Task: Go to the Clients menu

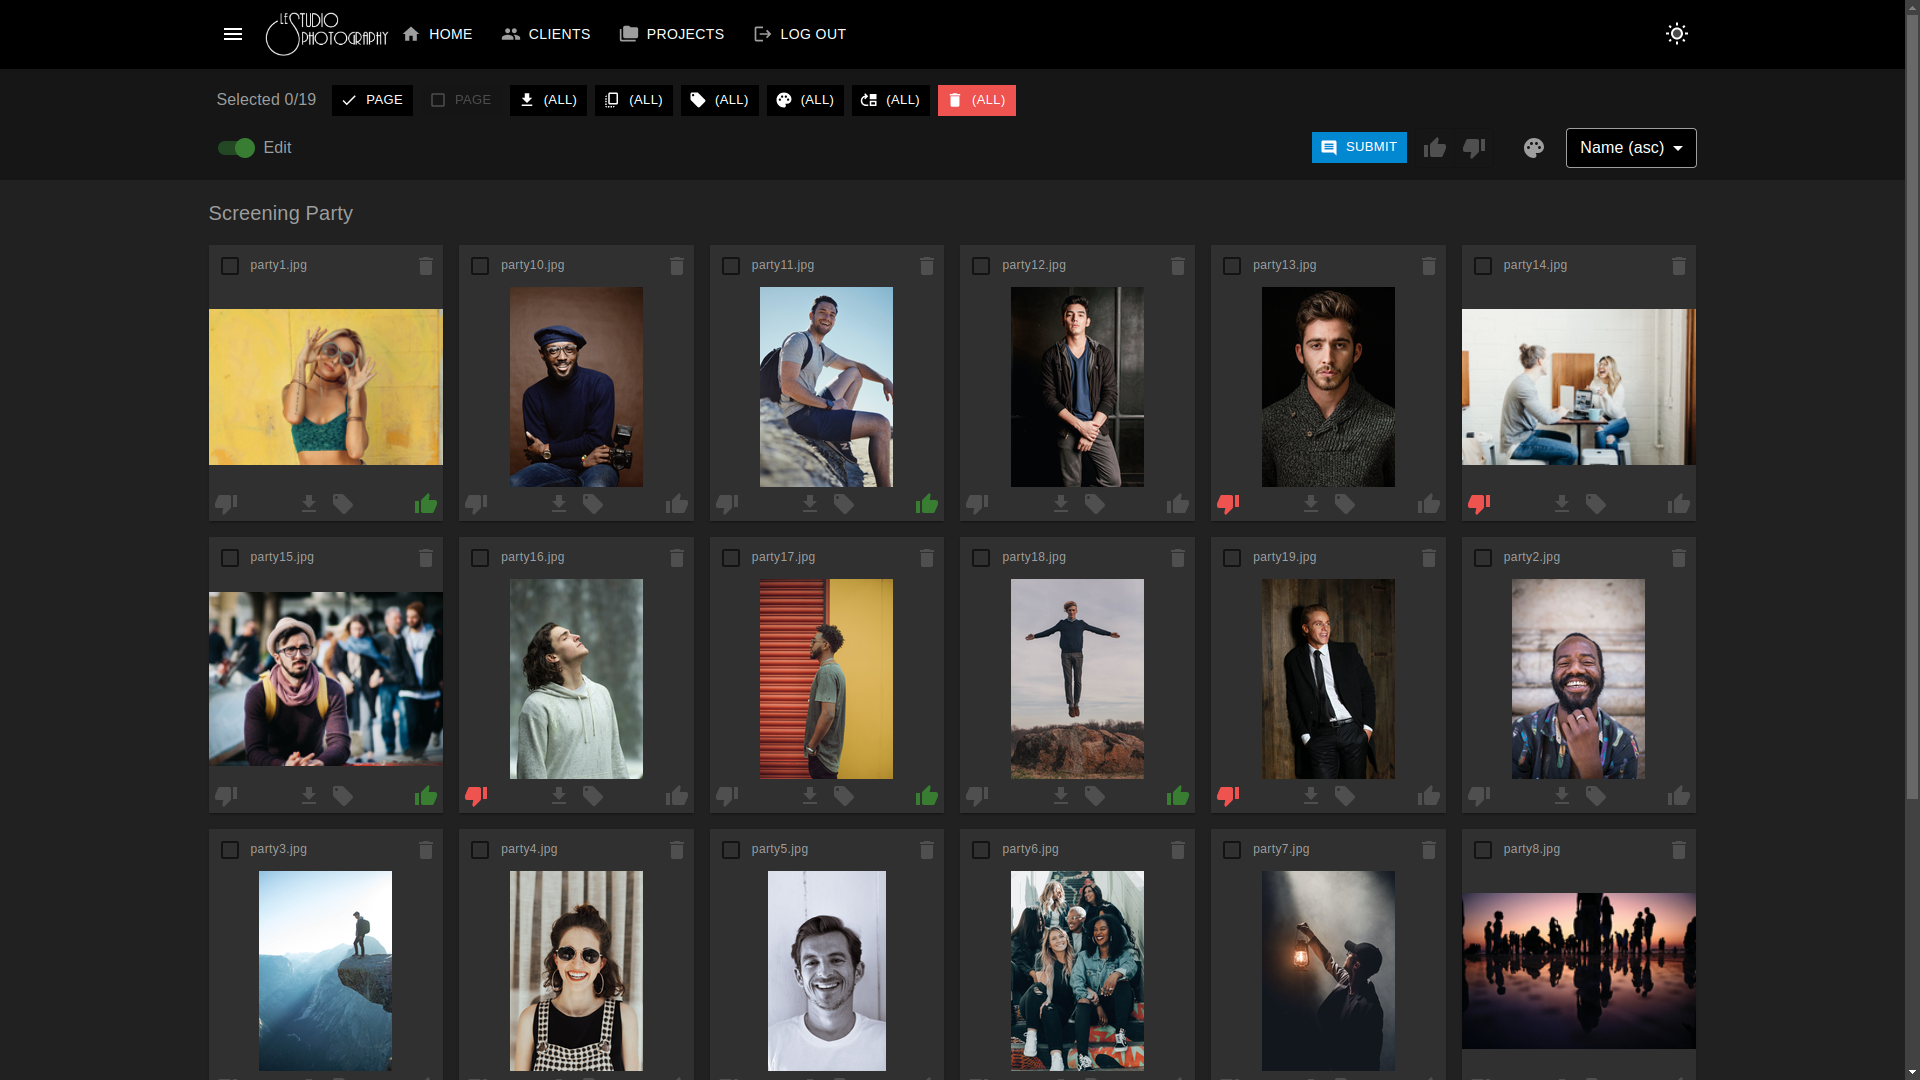Action: click(546, 34)
